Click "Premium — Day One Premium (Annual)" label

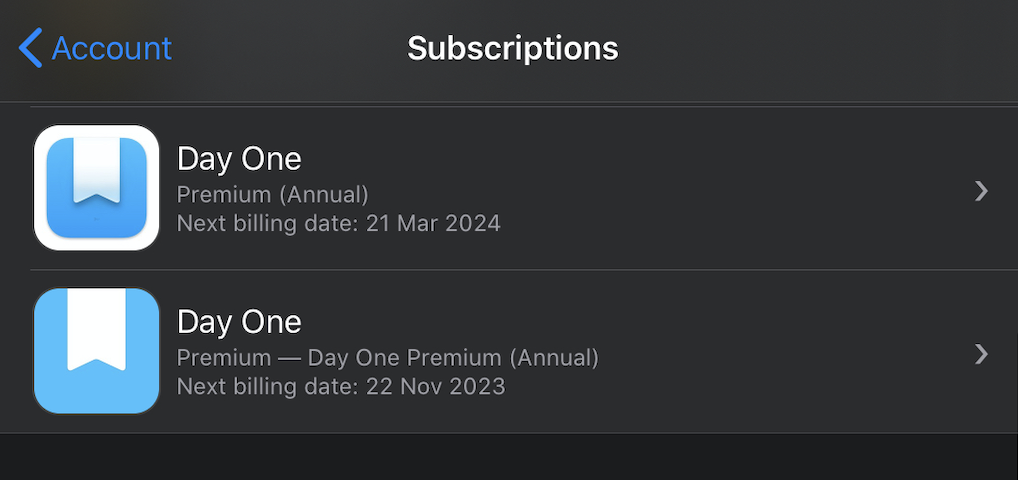point(387,357)
